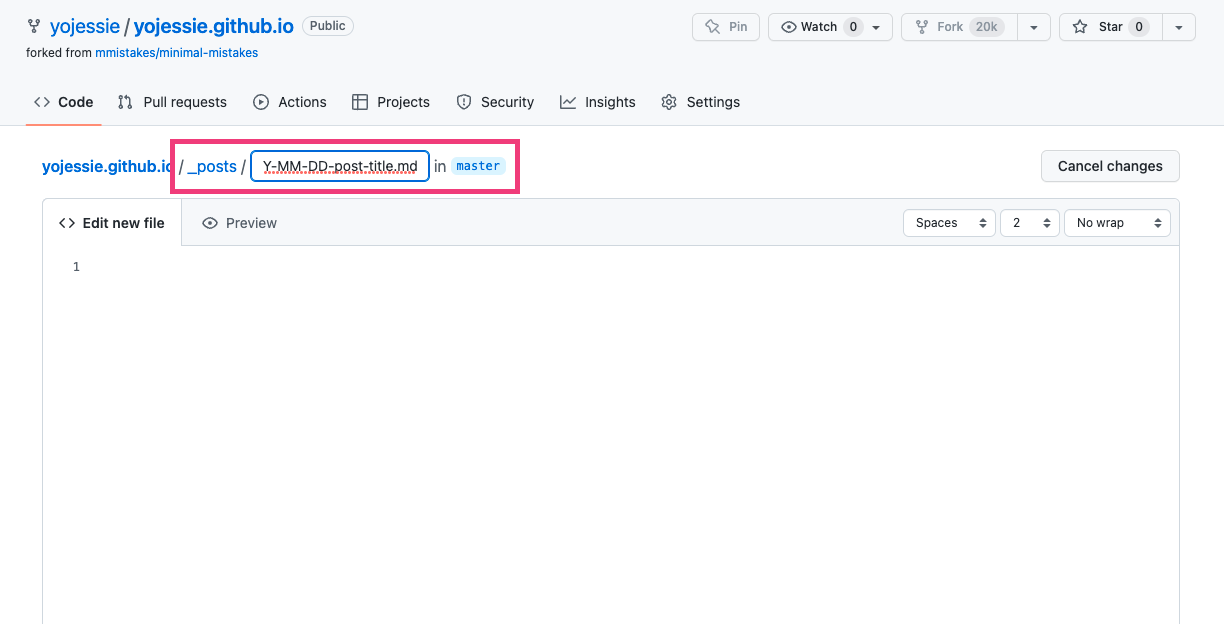
Task: Open the No wrap line mode dropdown
Action: click(1117, 223)
